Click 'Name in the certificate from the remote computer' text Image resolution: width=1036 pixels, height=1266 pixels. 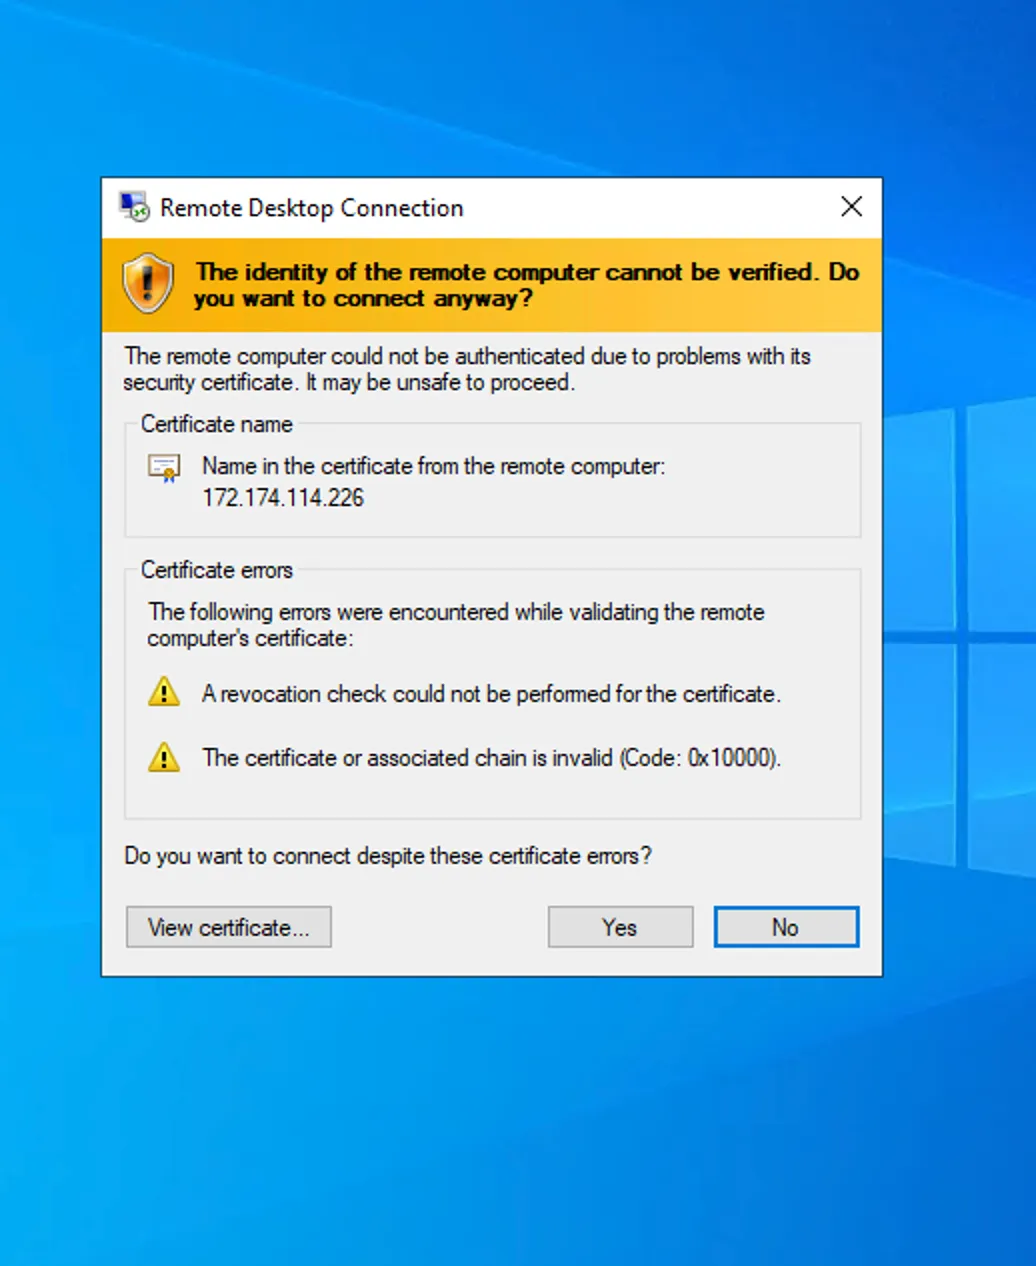click(x=433, y=466)
